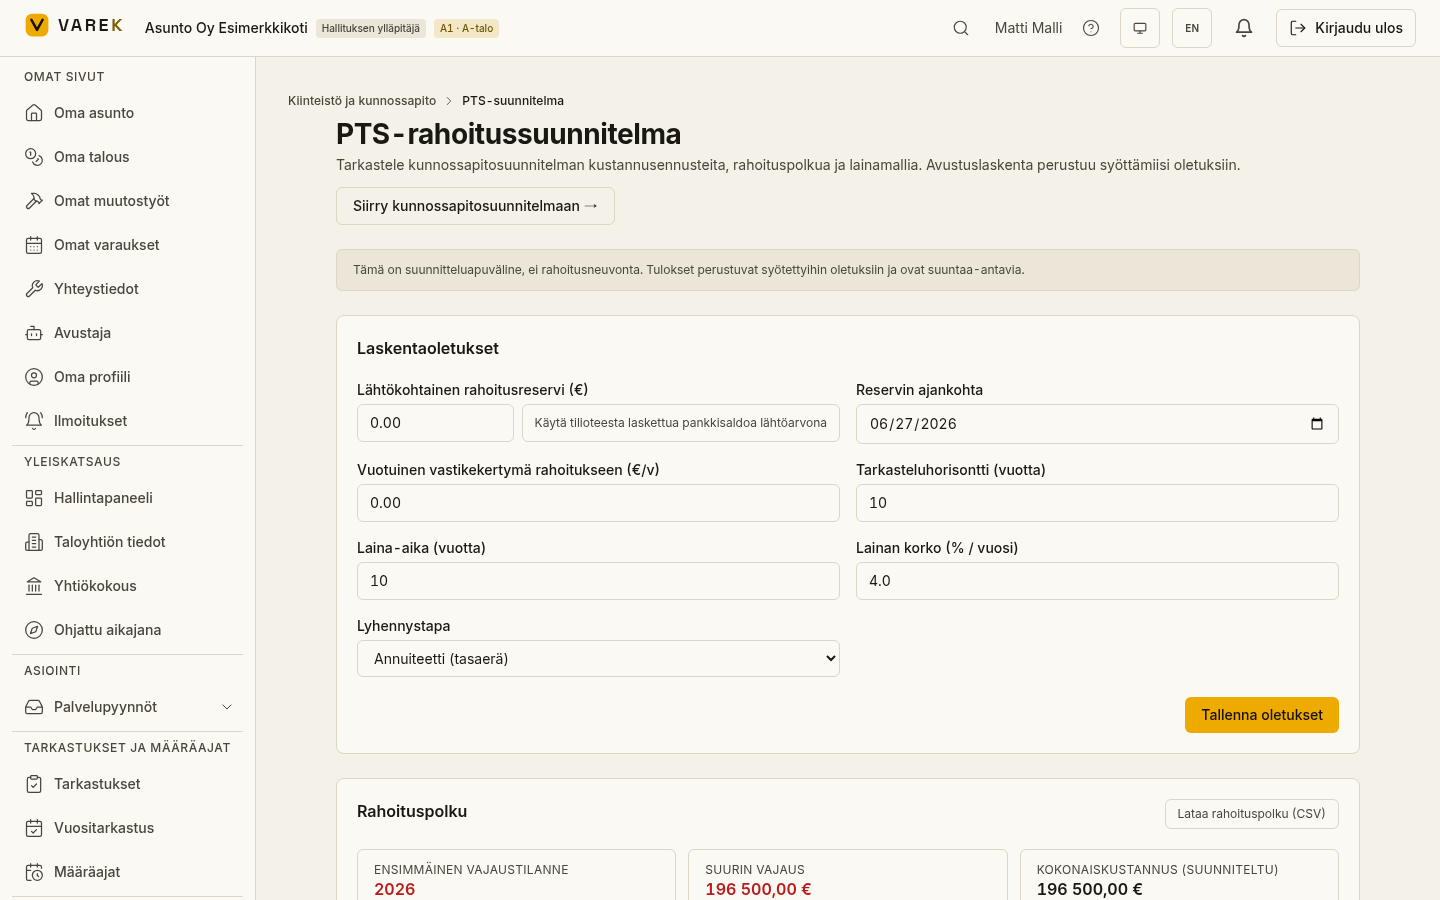Open the date picker calendar icon
1440x900 pixels.
coord(1317,424)
